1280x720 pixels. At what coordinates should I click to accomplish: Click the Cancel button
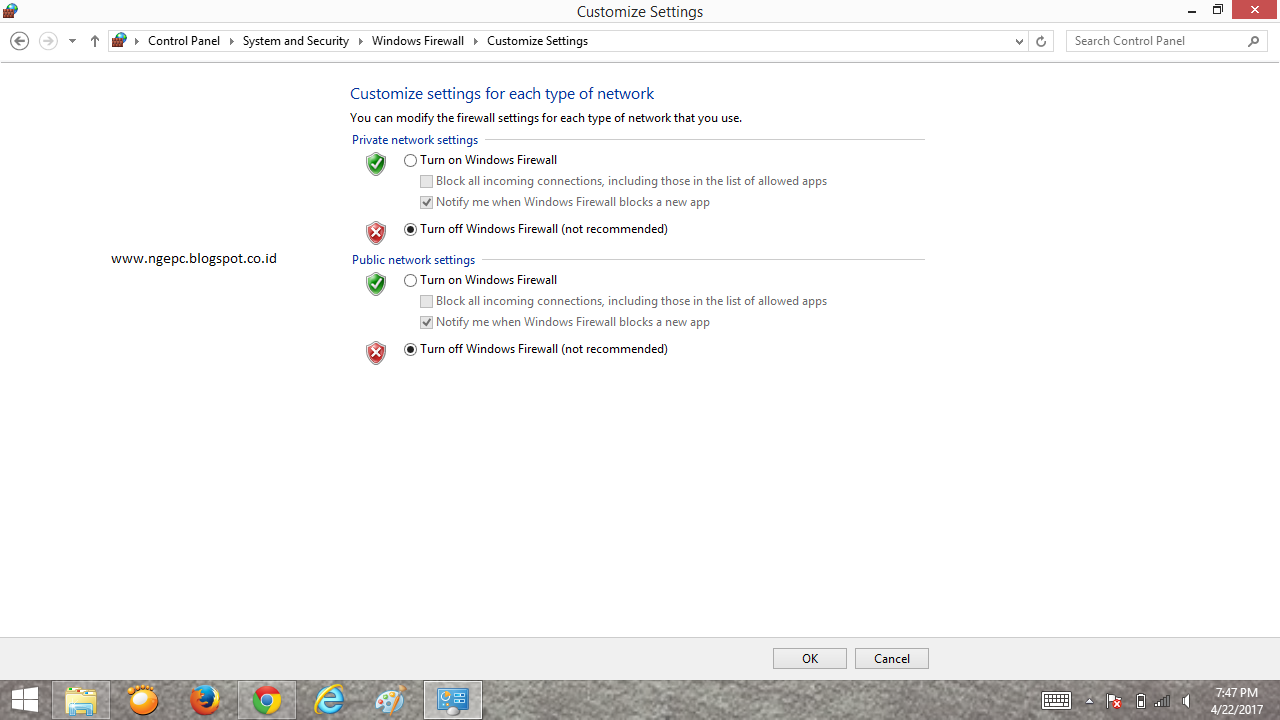tap(891, 658)
